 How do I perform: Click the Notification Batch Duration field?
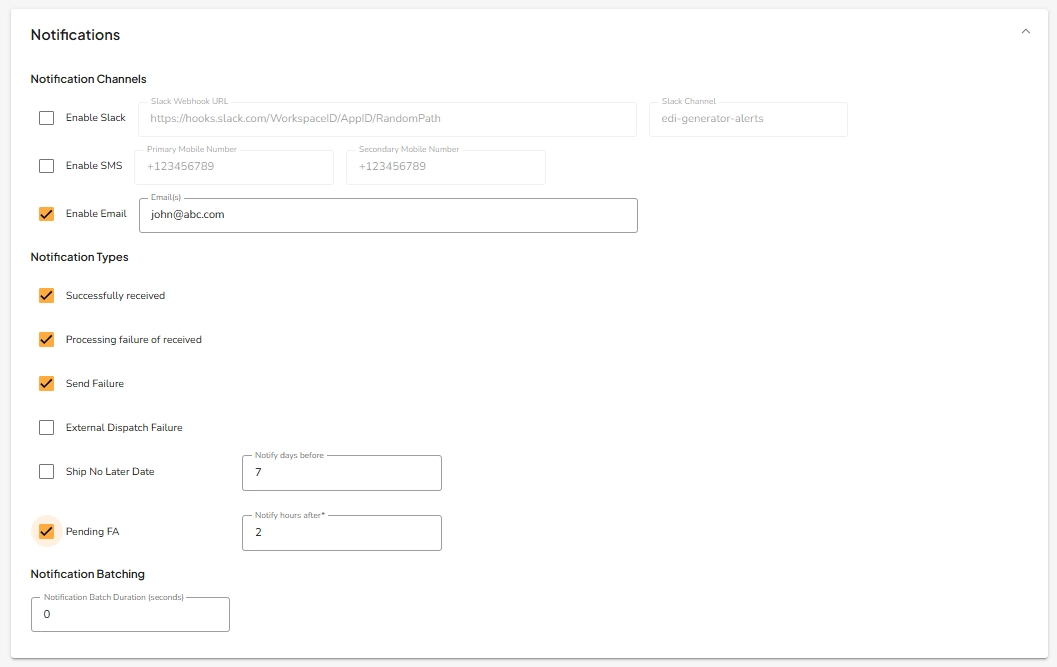130,613
